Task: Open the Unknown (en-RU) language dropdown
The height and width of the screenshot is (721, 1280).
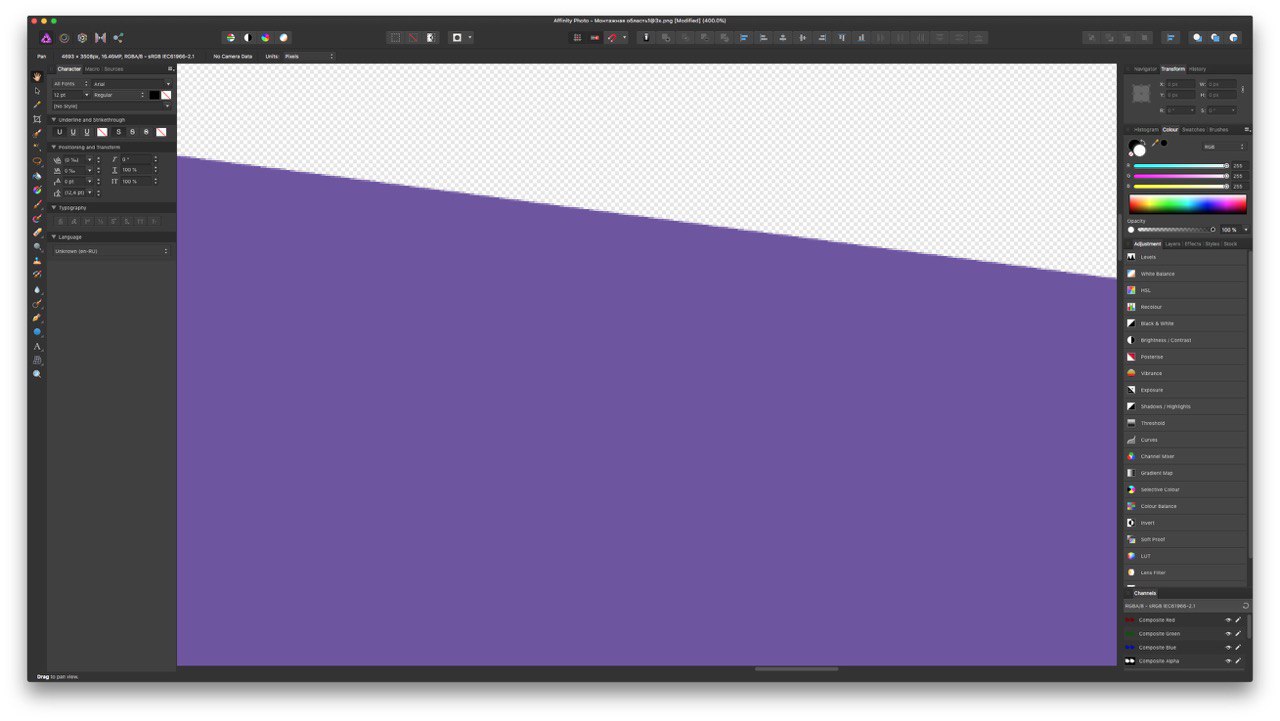Action: (x=111, y=251)
